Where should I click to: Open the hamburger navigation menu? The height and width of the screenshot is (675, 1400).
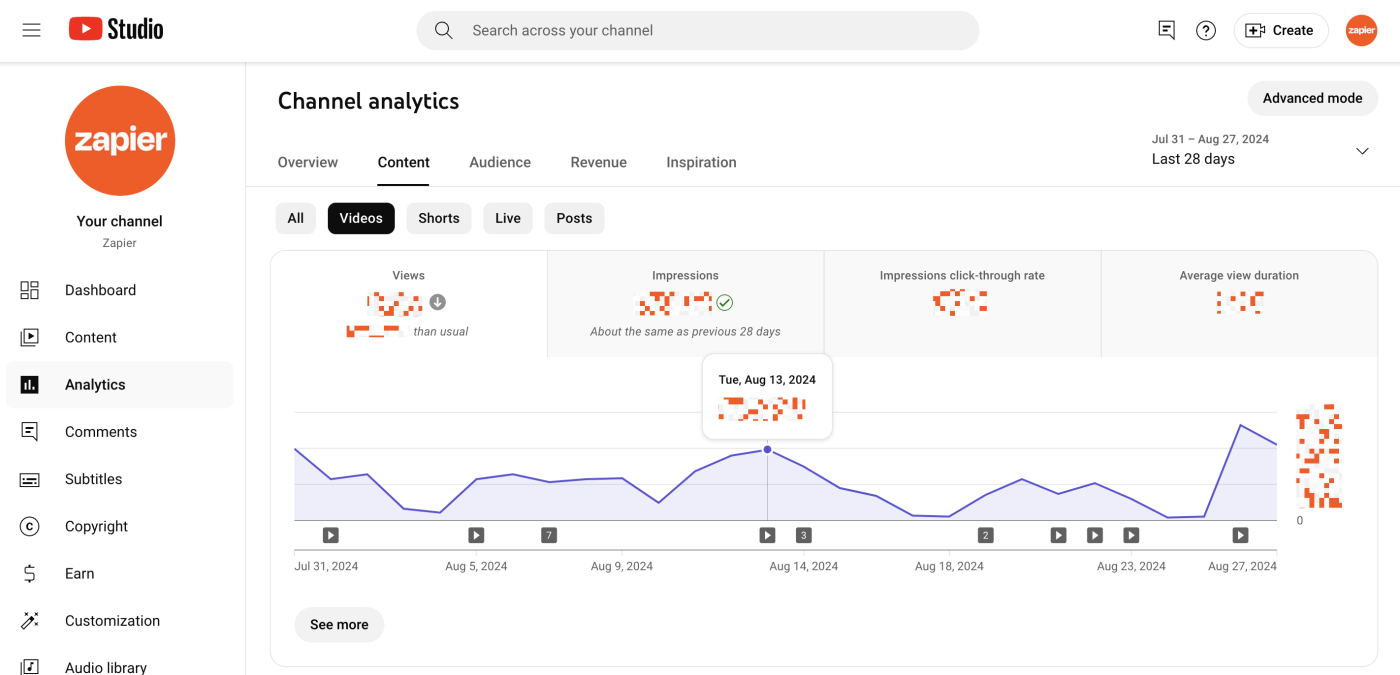31,30
